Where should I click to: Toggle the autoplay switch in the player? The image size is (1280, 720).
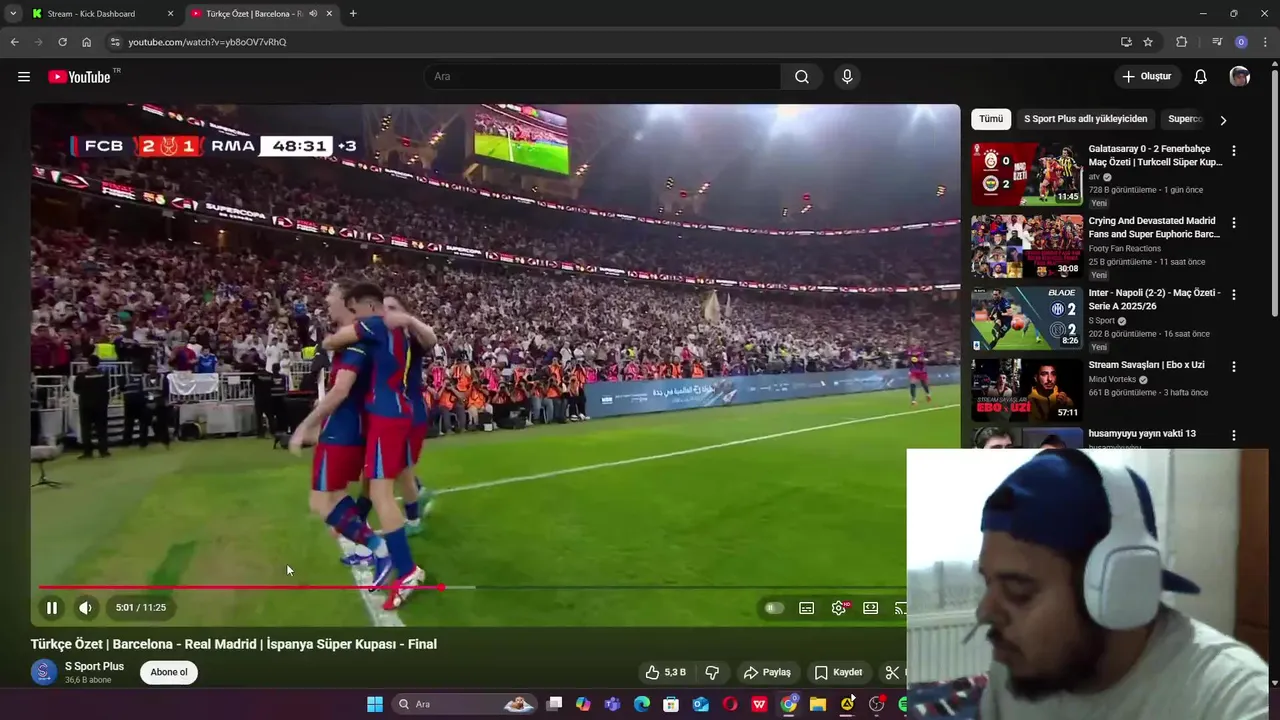pos(774,608)
